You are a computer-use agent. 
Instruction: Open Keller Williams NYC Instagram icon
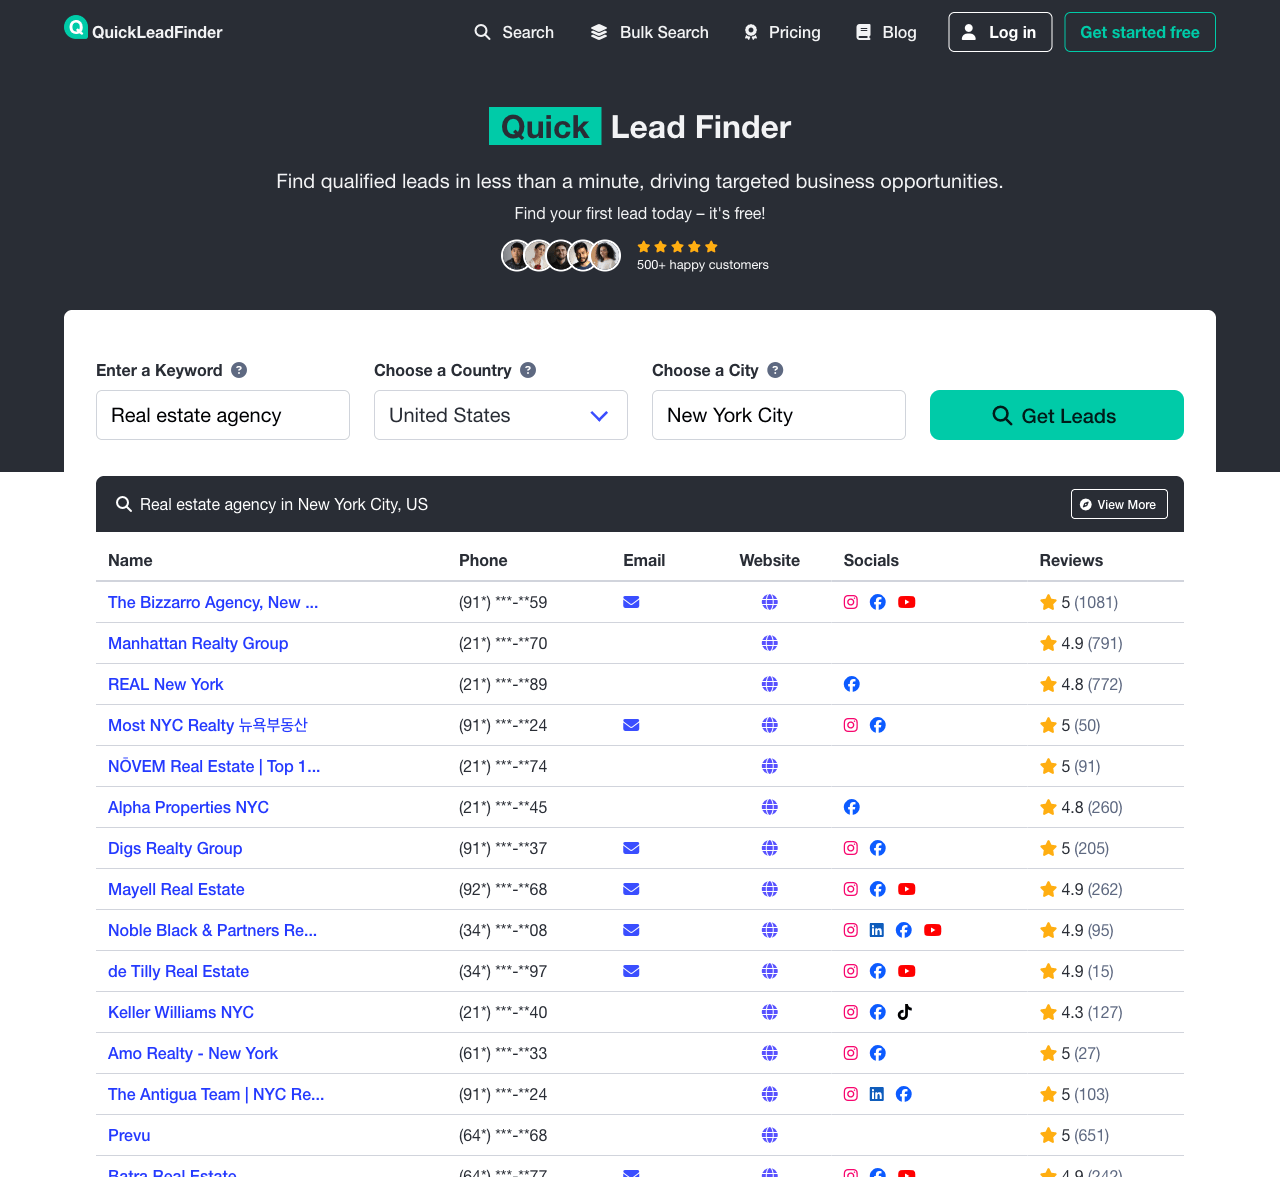pos(851,1012)
